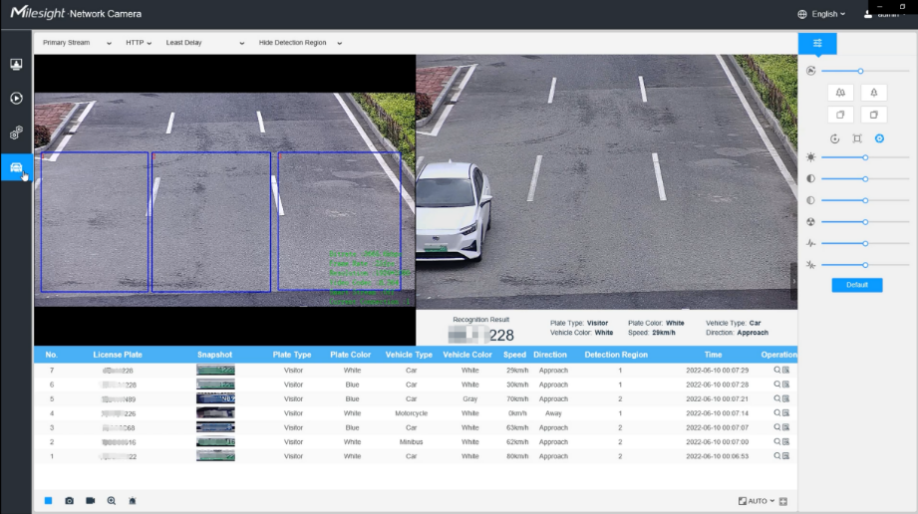Click export icon for row 7 at 00:07:29
Viewport: 918px width, 514px height.
coord(786,370)
